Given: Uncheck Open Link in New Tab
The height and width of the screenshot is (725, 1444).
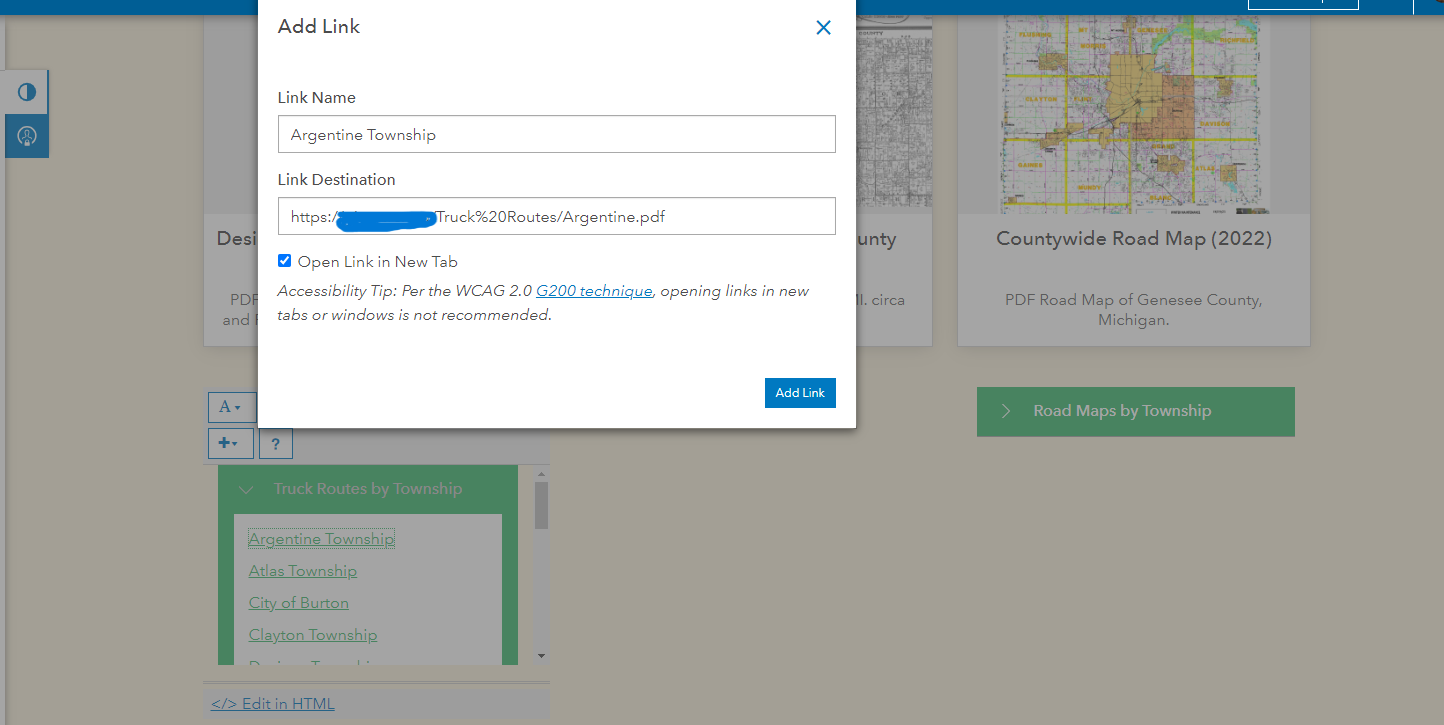Looking at the screenshot, I should tap(284, 260).
